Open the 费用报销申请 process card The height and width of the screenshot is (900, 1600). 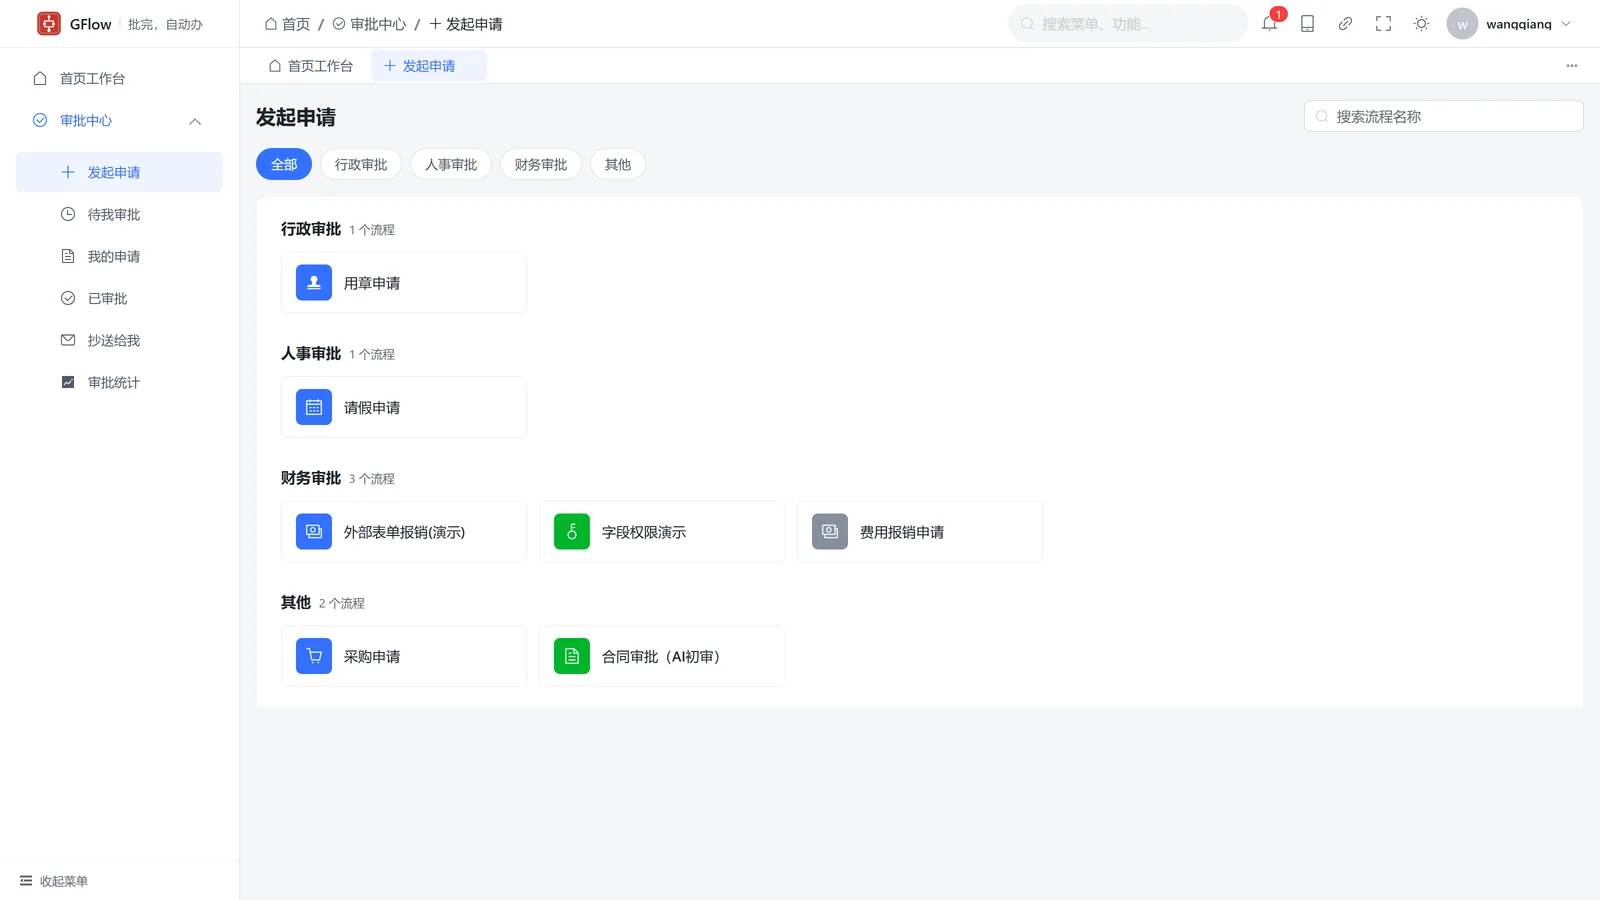point(920,532)
